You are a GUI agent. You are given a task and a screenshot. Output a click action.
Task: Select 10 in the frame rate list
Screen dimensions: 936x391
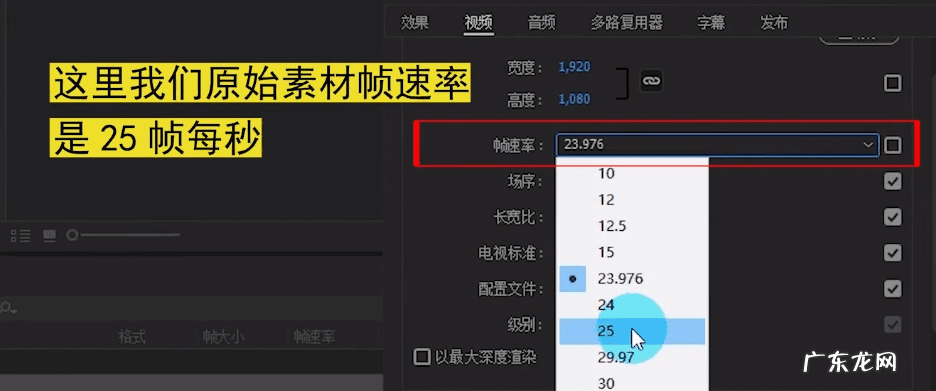pyautogui.click(x=632, y=173)
